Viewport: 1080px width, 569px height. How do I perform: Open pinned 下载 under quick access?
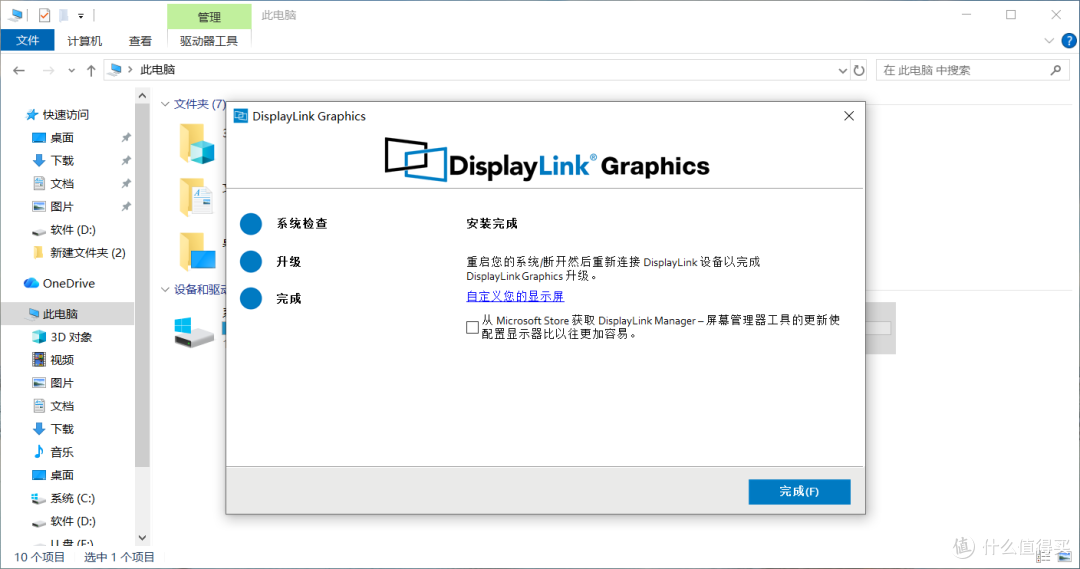(x=62, y=161)
